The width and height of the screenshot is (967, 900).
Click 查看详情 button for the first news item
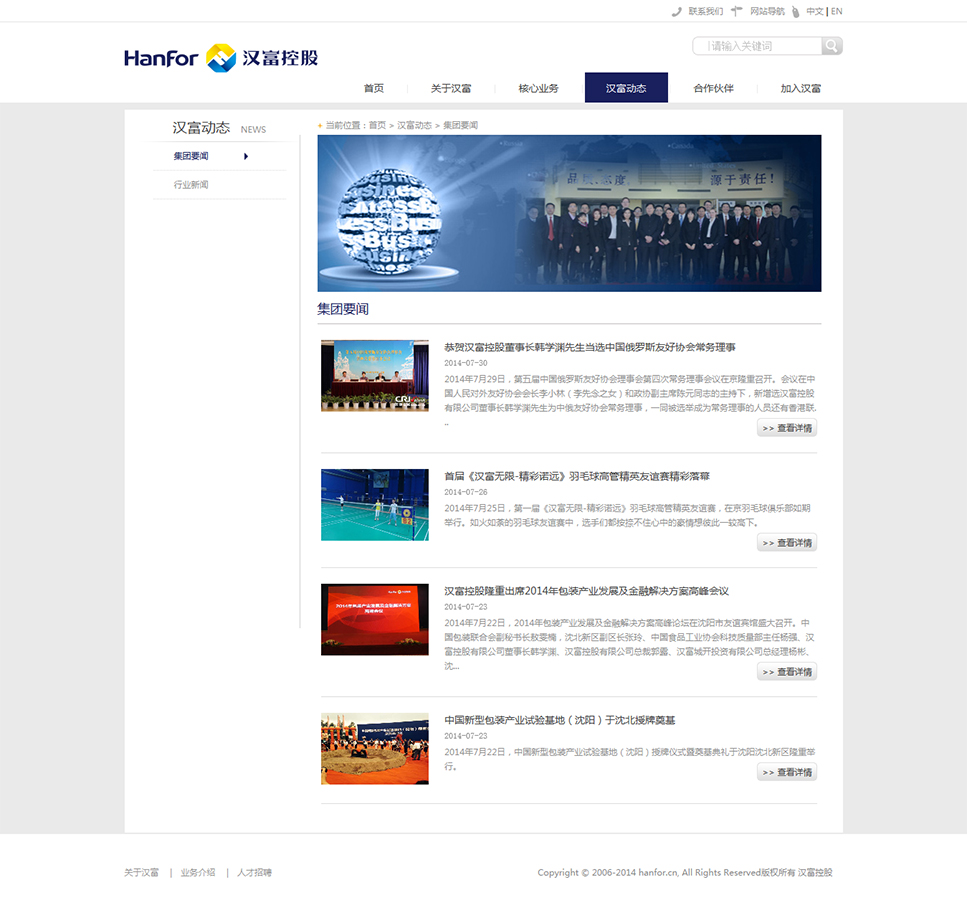click(x=786, y=427)
